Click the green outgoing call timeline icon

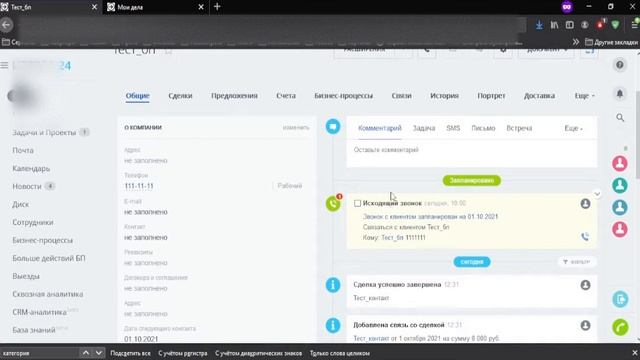tap(333, 204)
